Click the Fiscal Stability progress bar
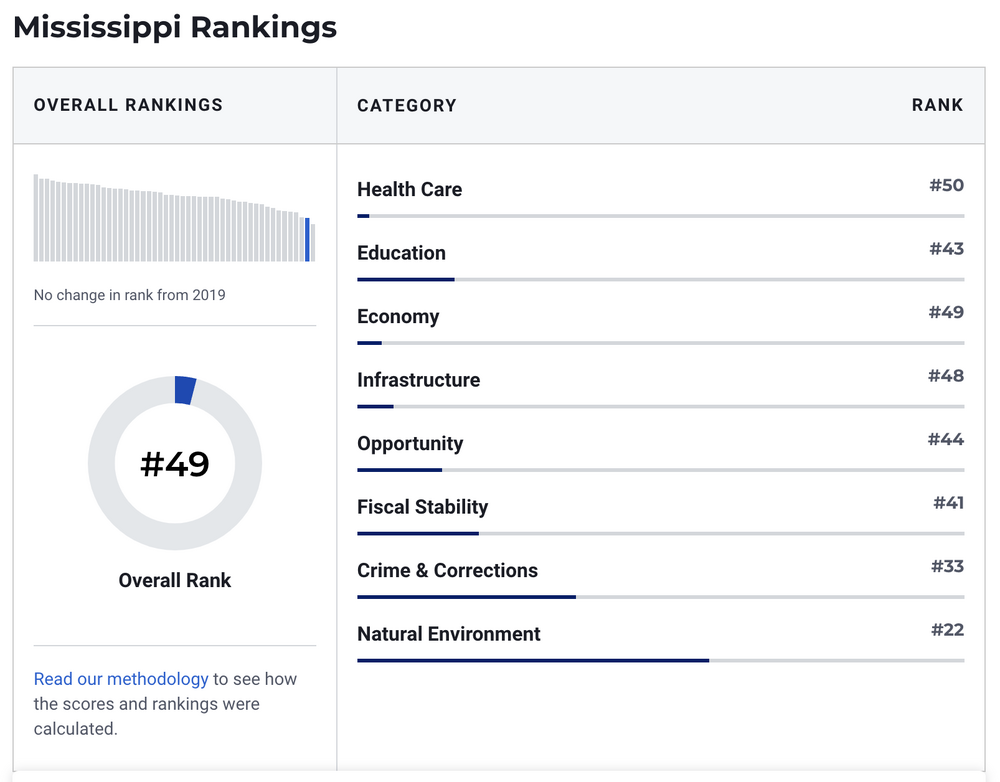The width and height of the screenshot is (1000, 782). click(660, 533)
